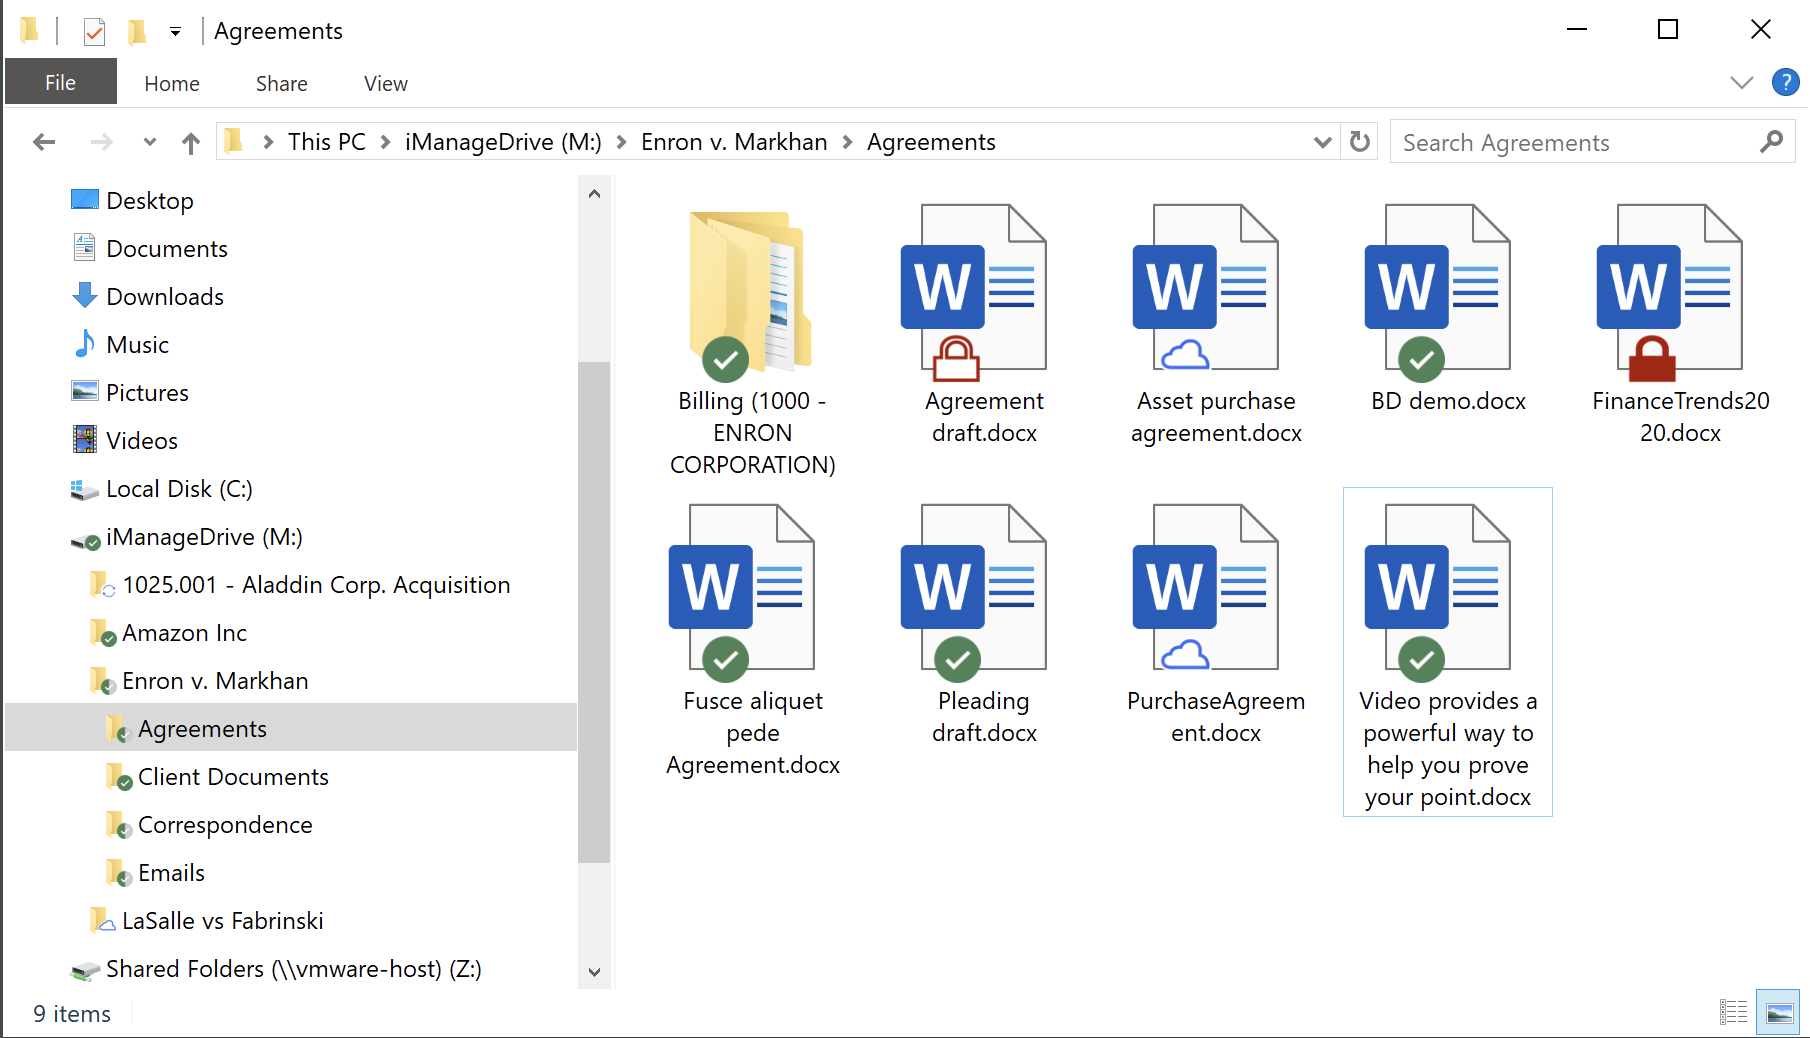Screen dimensions: 1810x1038
Task: Click the New folder quick access icon
Action: point(137,32)
